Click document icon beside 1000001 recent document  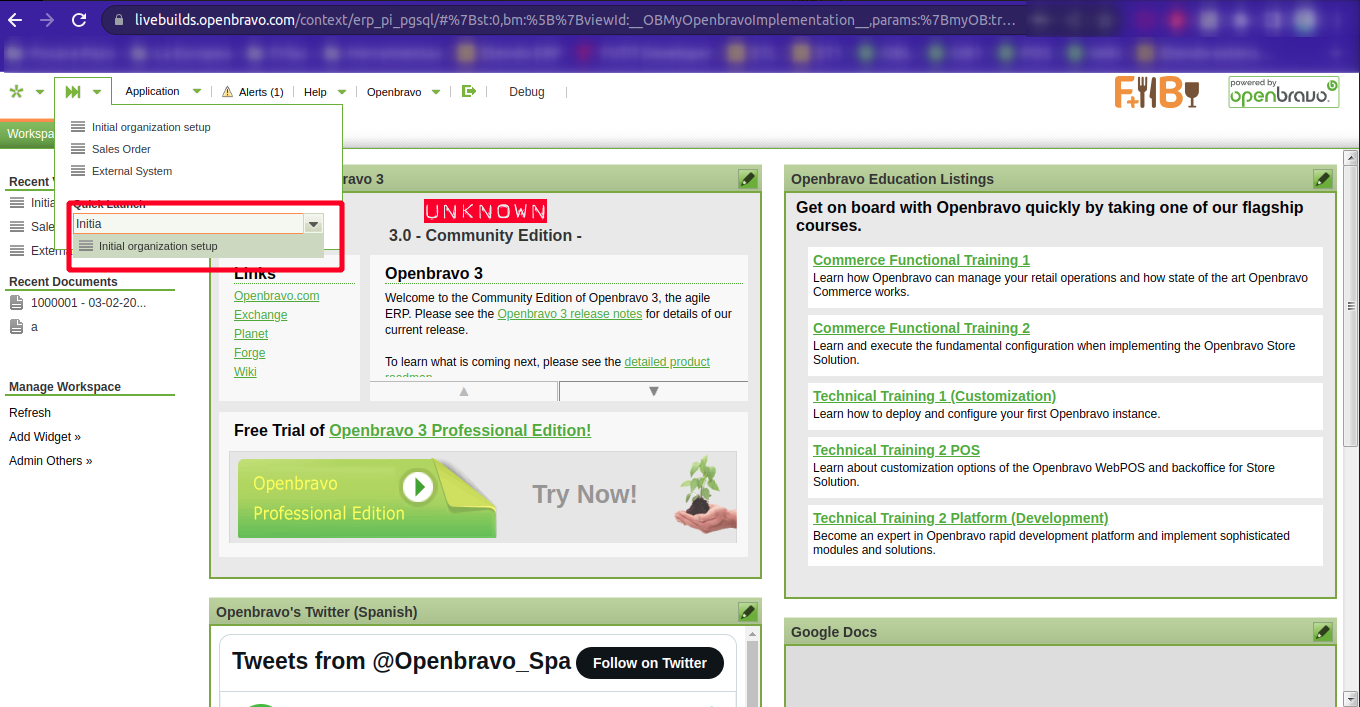(x=16, y=302)
